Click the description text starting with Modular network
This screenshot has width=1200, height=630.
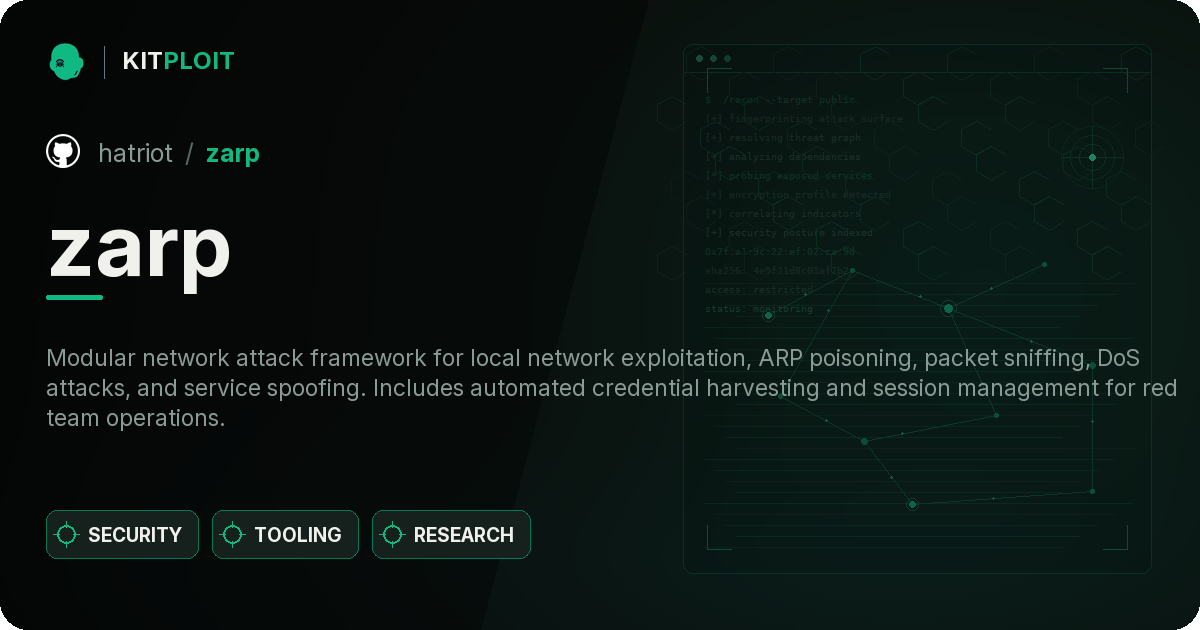pos(611,388)
